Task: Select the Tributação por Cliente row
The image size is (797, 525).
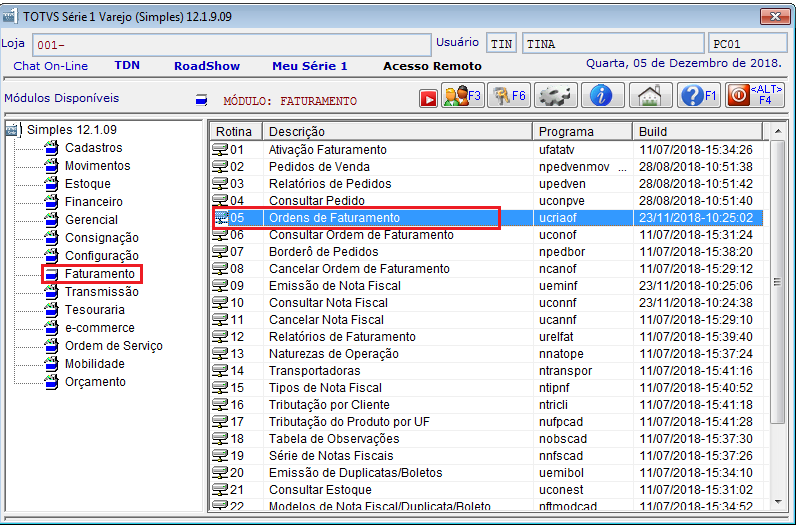Action: click(x=487, y=405)
